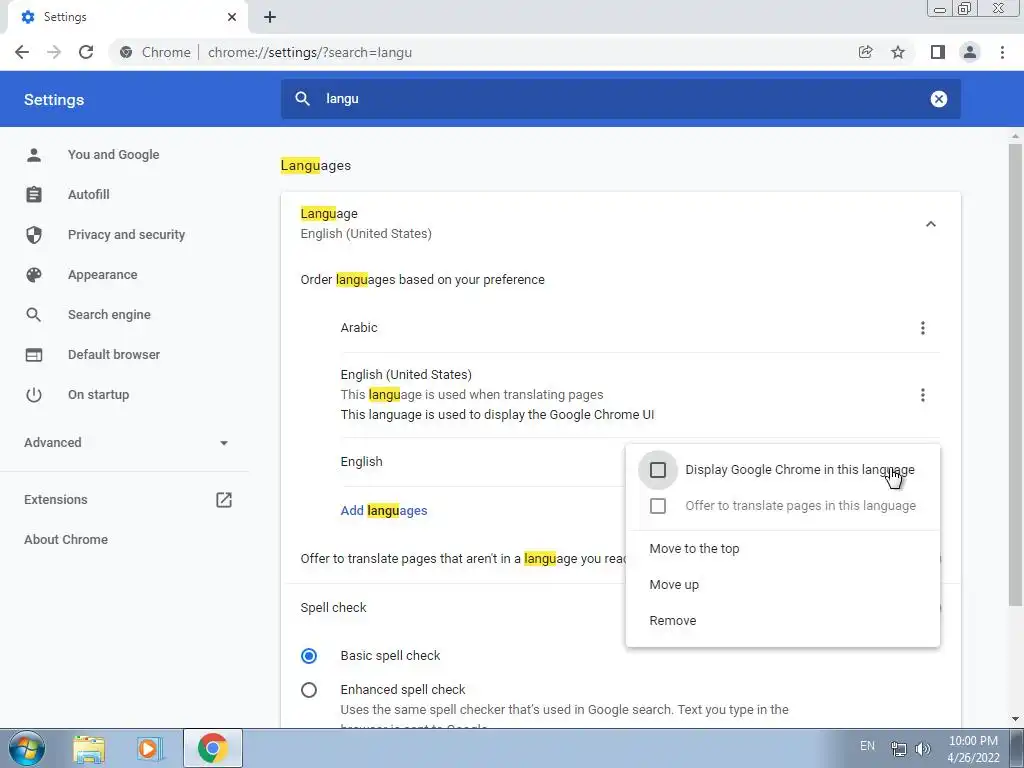The width and height of the screenshot is (1024, 768).
Task: Click the Settings header title
Action: tap(54, 99)
